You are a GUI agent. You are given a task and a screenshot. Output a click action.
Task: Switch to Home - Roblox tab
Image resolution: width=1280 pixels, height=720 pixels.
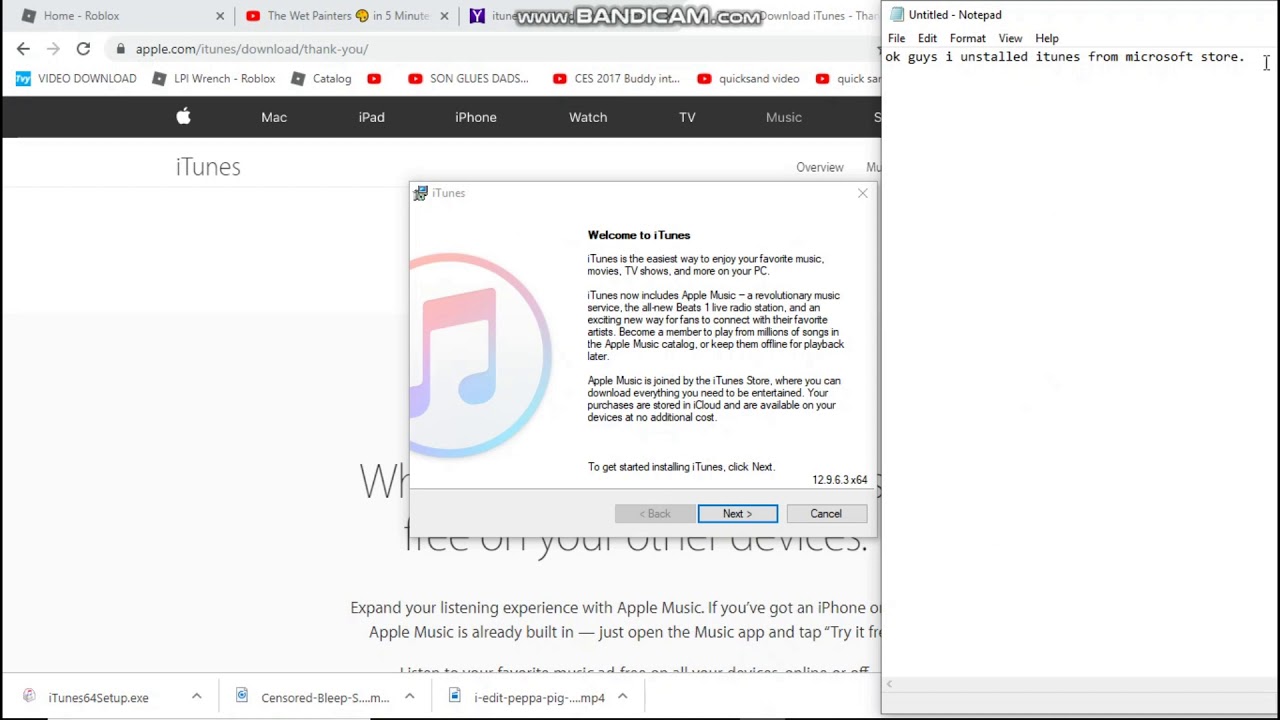[x=81, y=16]
